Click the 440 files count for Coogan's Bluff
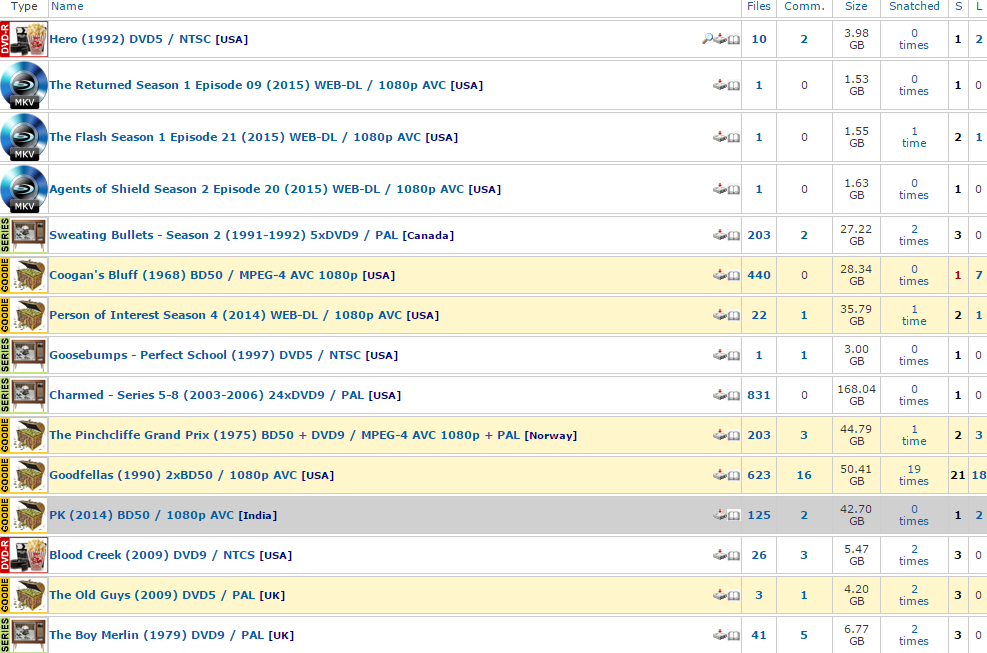Viewport: 987px width, 653px height. point(759,275)
